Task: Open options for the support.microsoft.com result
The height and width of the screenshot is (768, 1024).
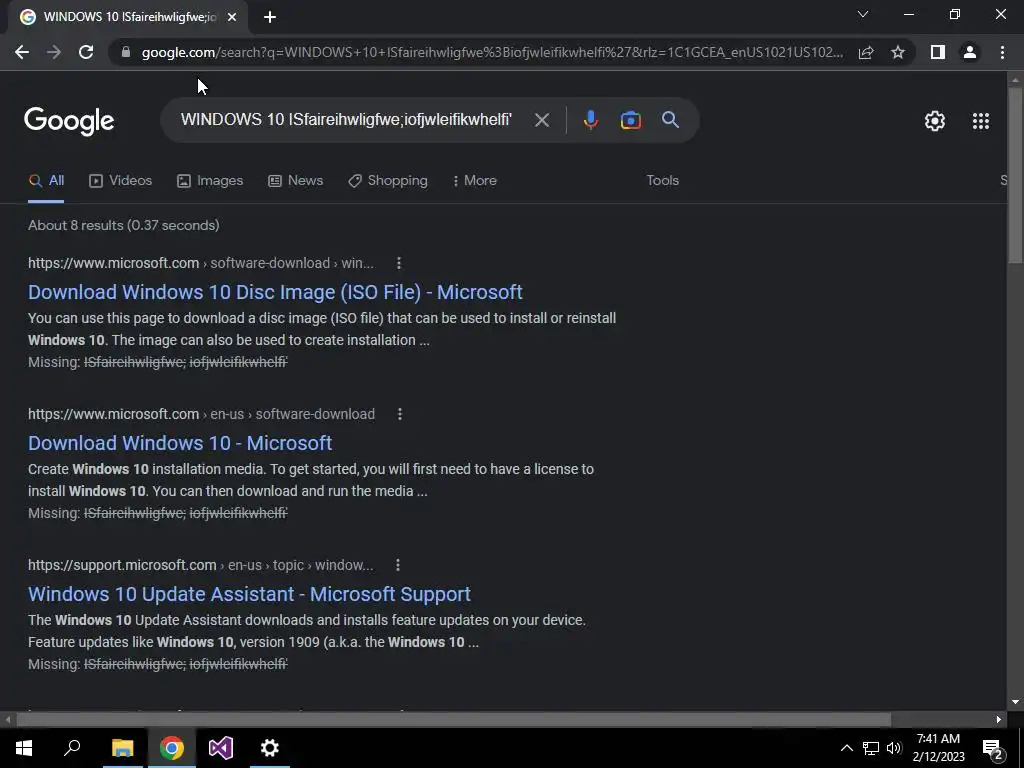Action: coord(398,565)
